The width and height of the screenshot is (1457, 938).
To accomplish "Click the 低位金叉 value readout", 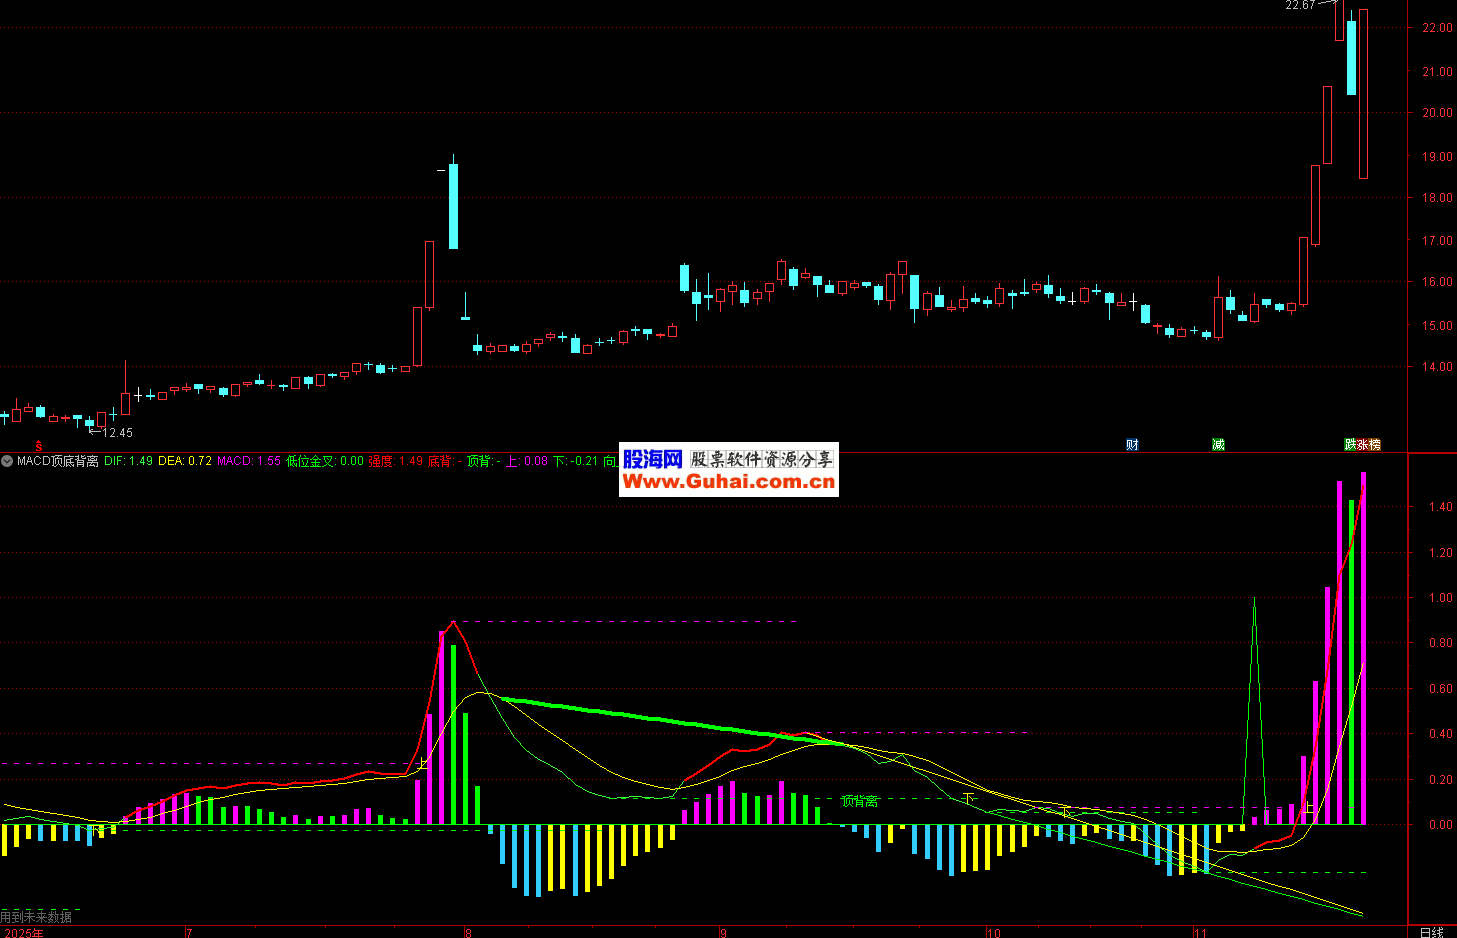I will 324,461.
